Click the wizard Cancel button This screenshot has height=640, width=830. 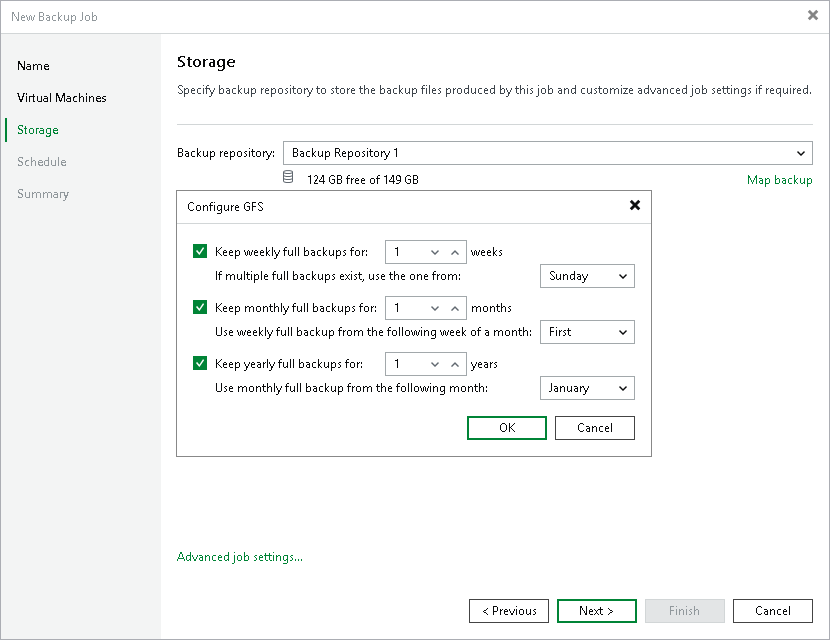[772, 611]
